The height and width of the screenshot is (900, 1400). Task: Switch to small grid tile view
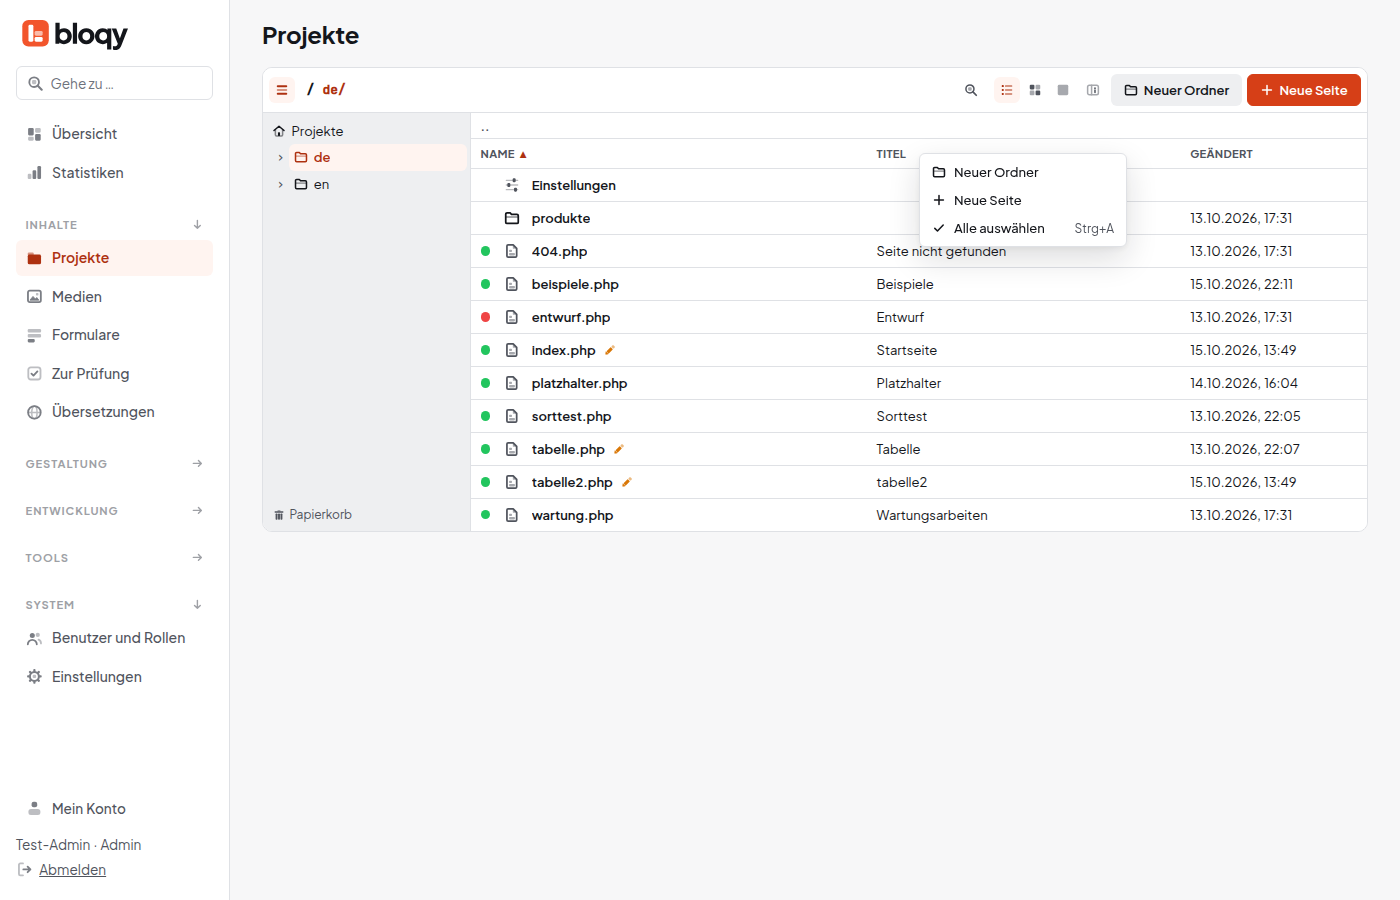coord(1035,90)
